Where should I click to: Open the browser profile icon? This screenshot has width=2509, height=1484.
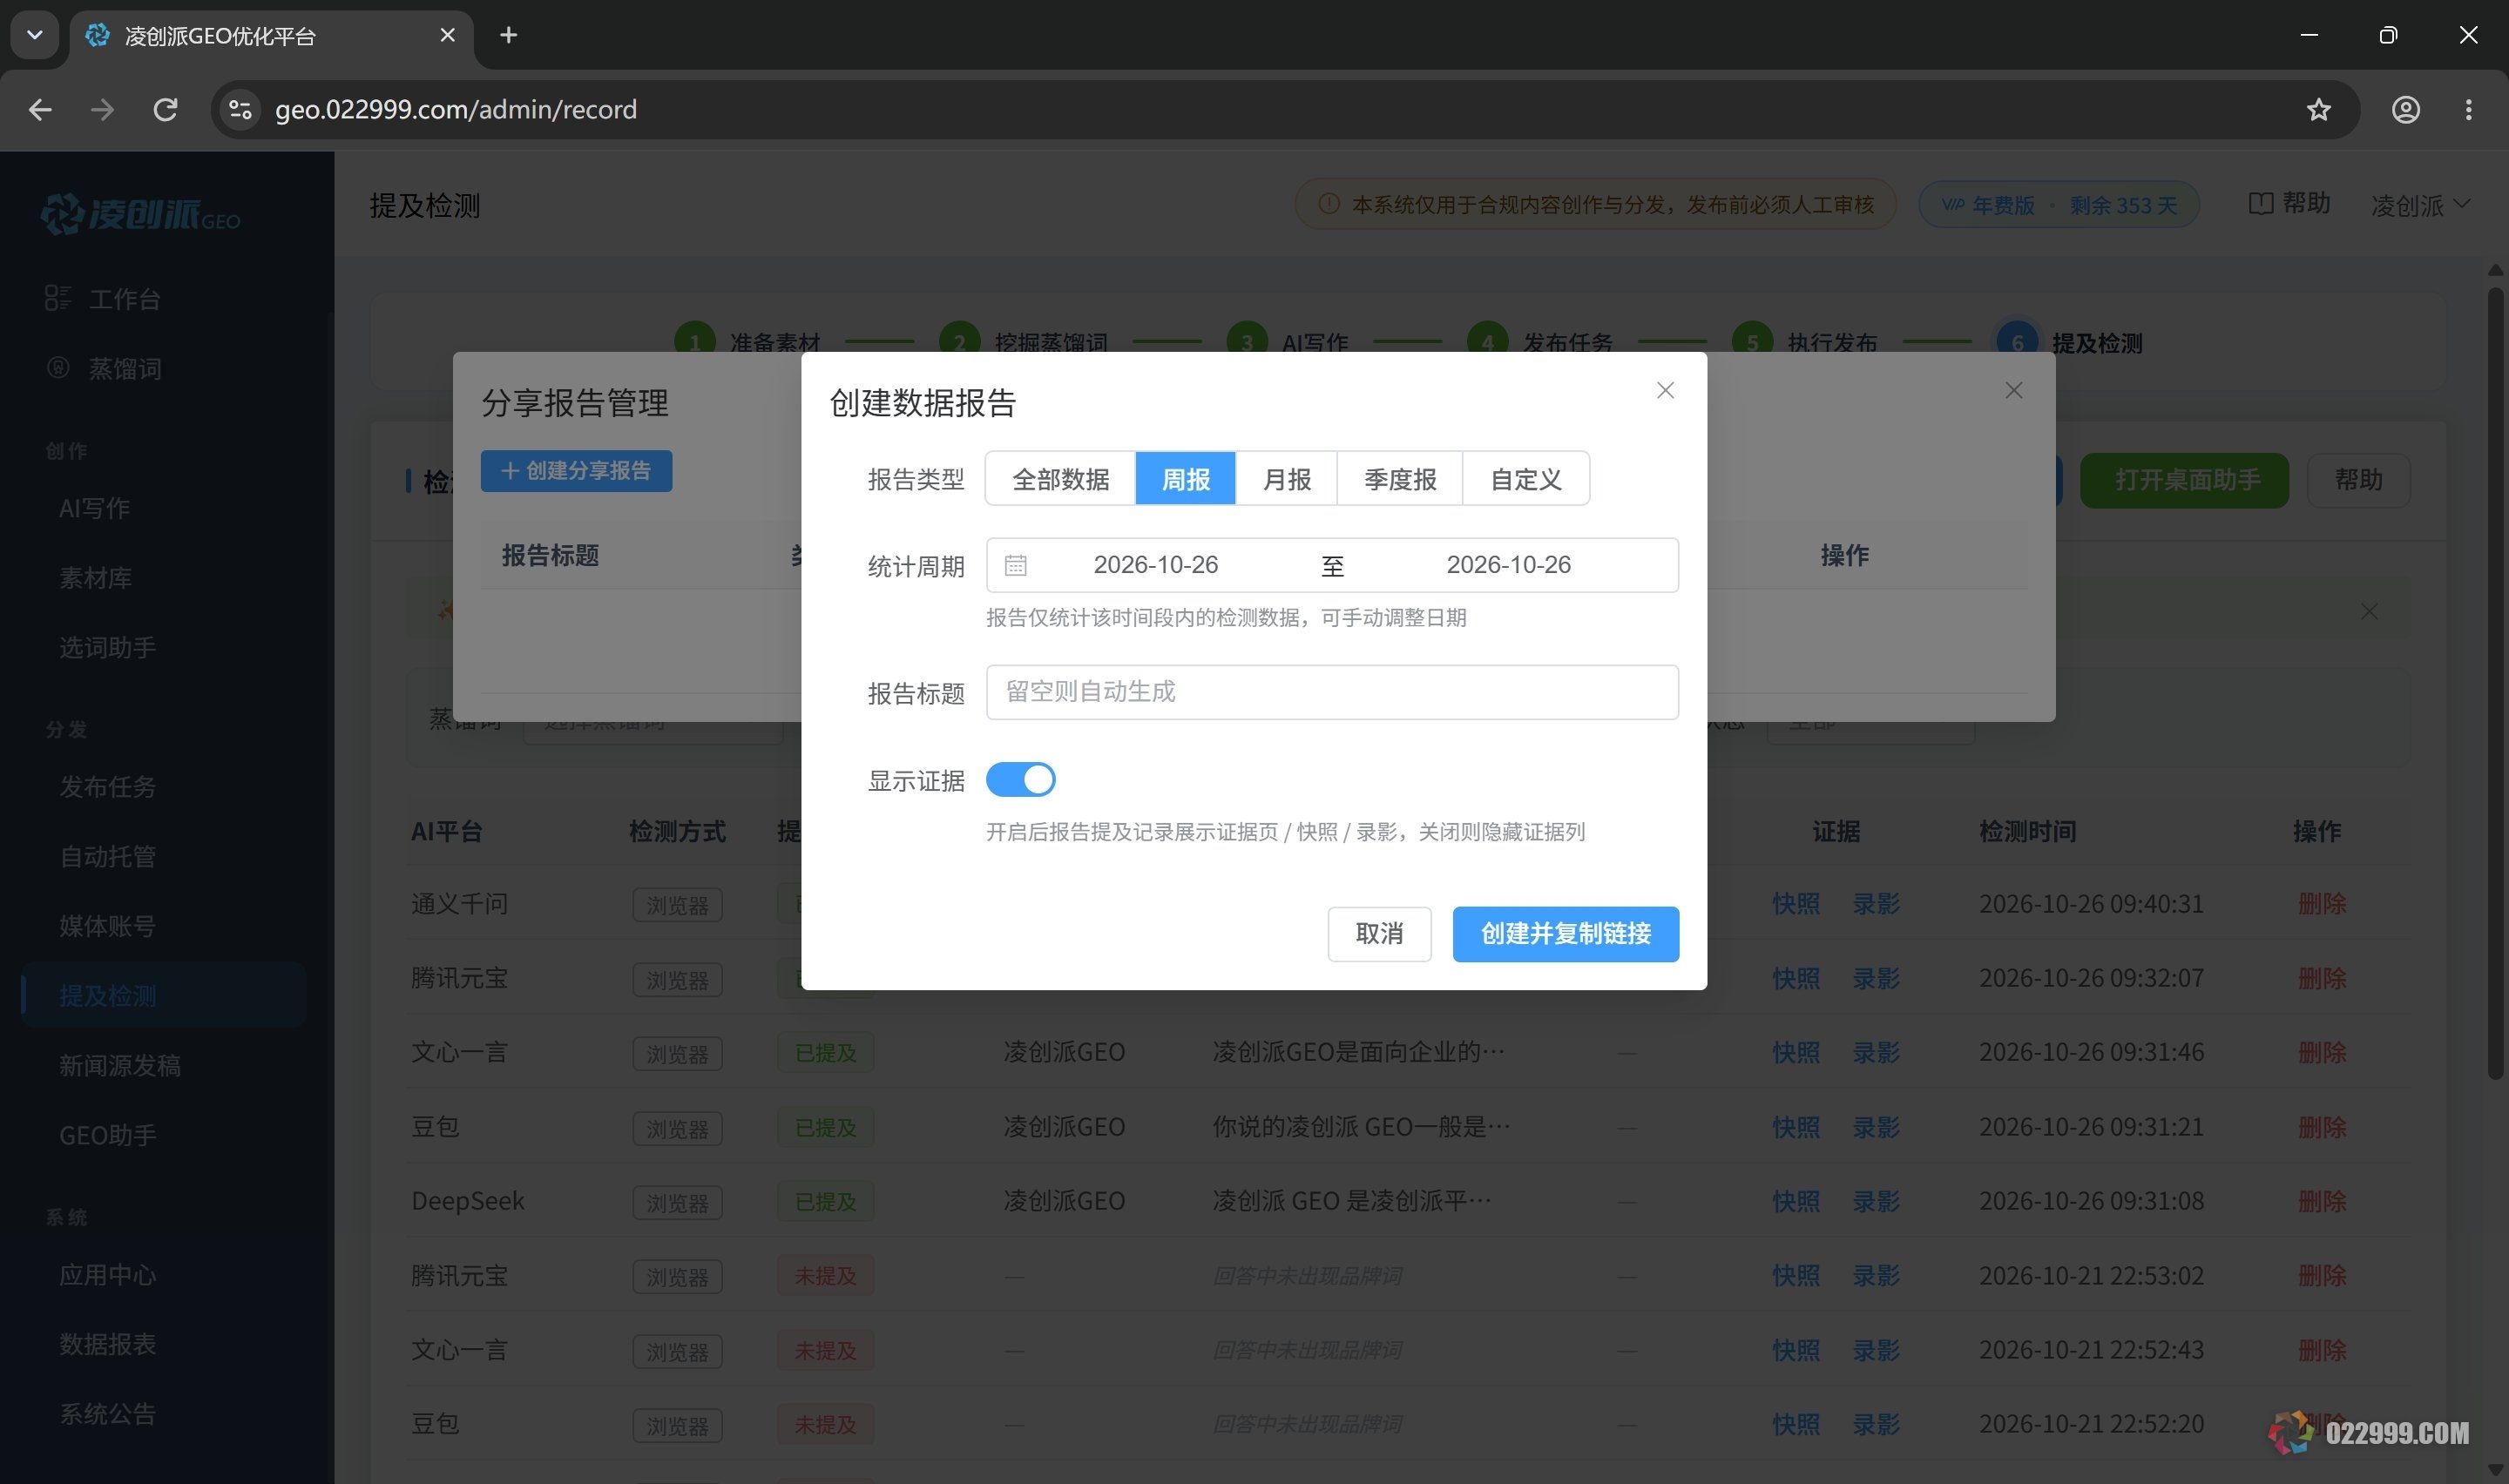[x=2405, y=109]
